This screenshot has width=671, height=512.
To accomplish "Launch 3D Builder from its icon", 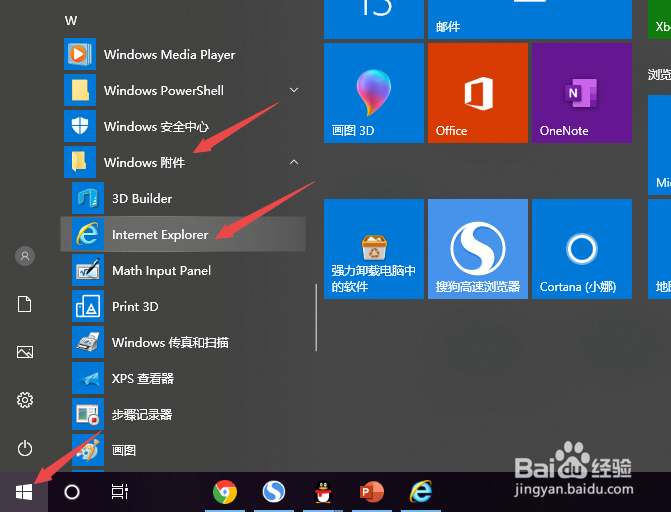I will pyautogui.click(x=88, y=198).
